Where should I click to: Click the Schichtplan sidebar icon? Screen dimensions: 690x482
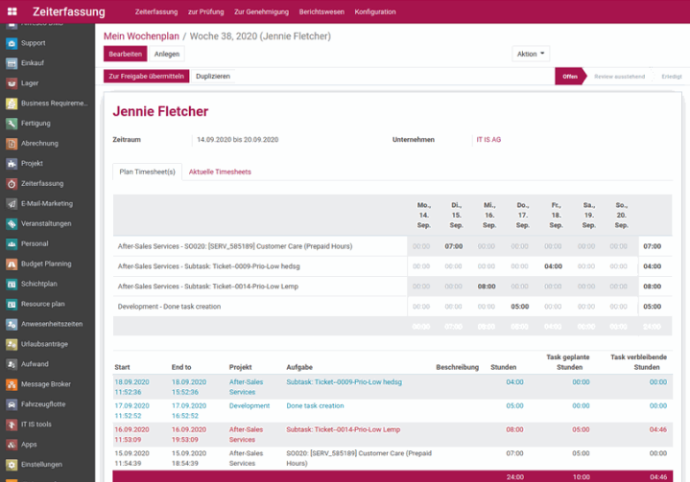(x=10, y=284)
